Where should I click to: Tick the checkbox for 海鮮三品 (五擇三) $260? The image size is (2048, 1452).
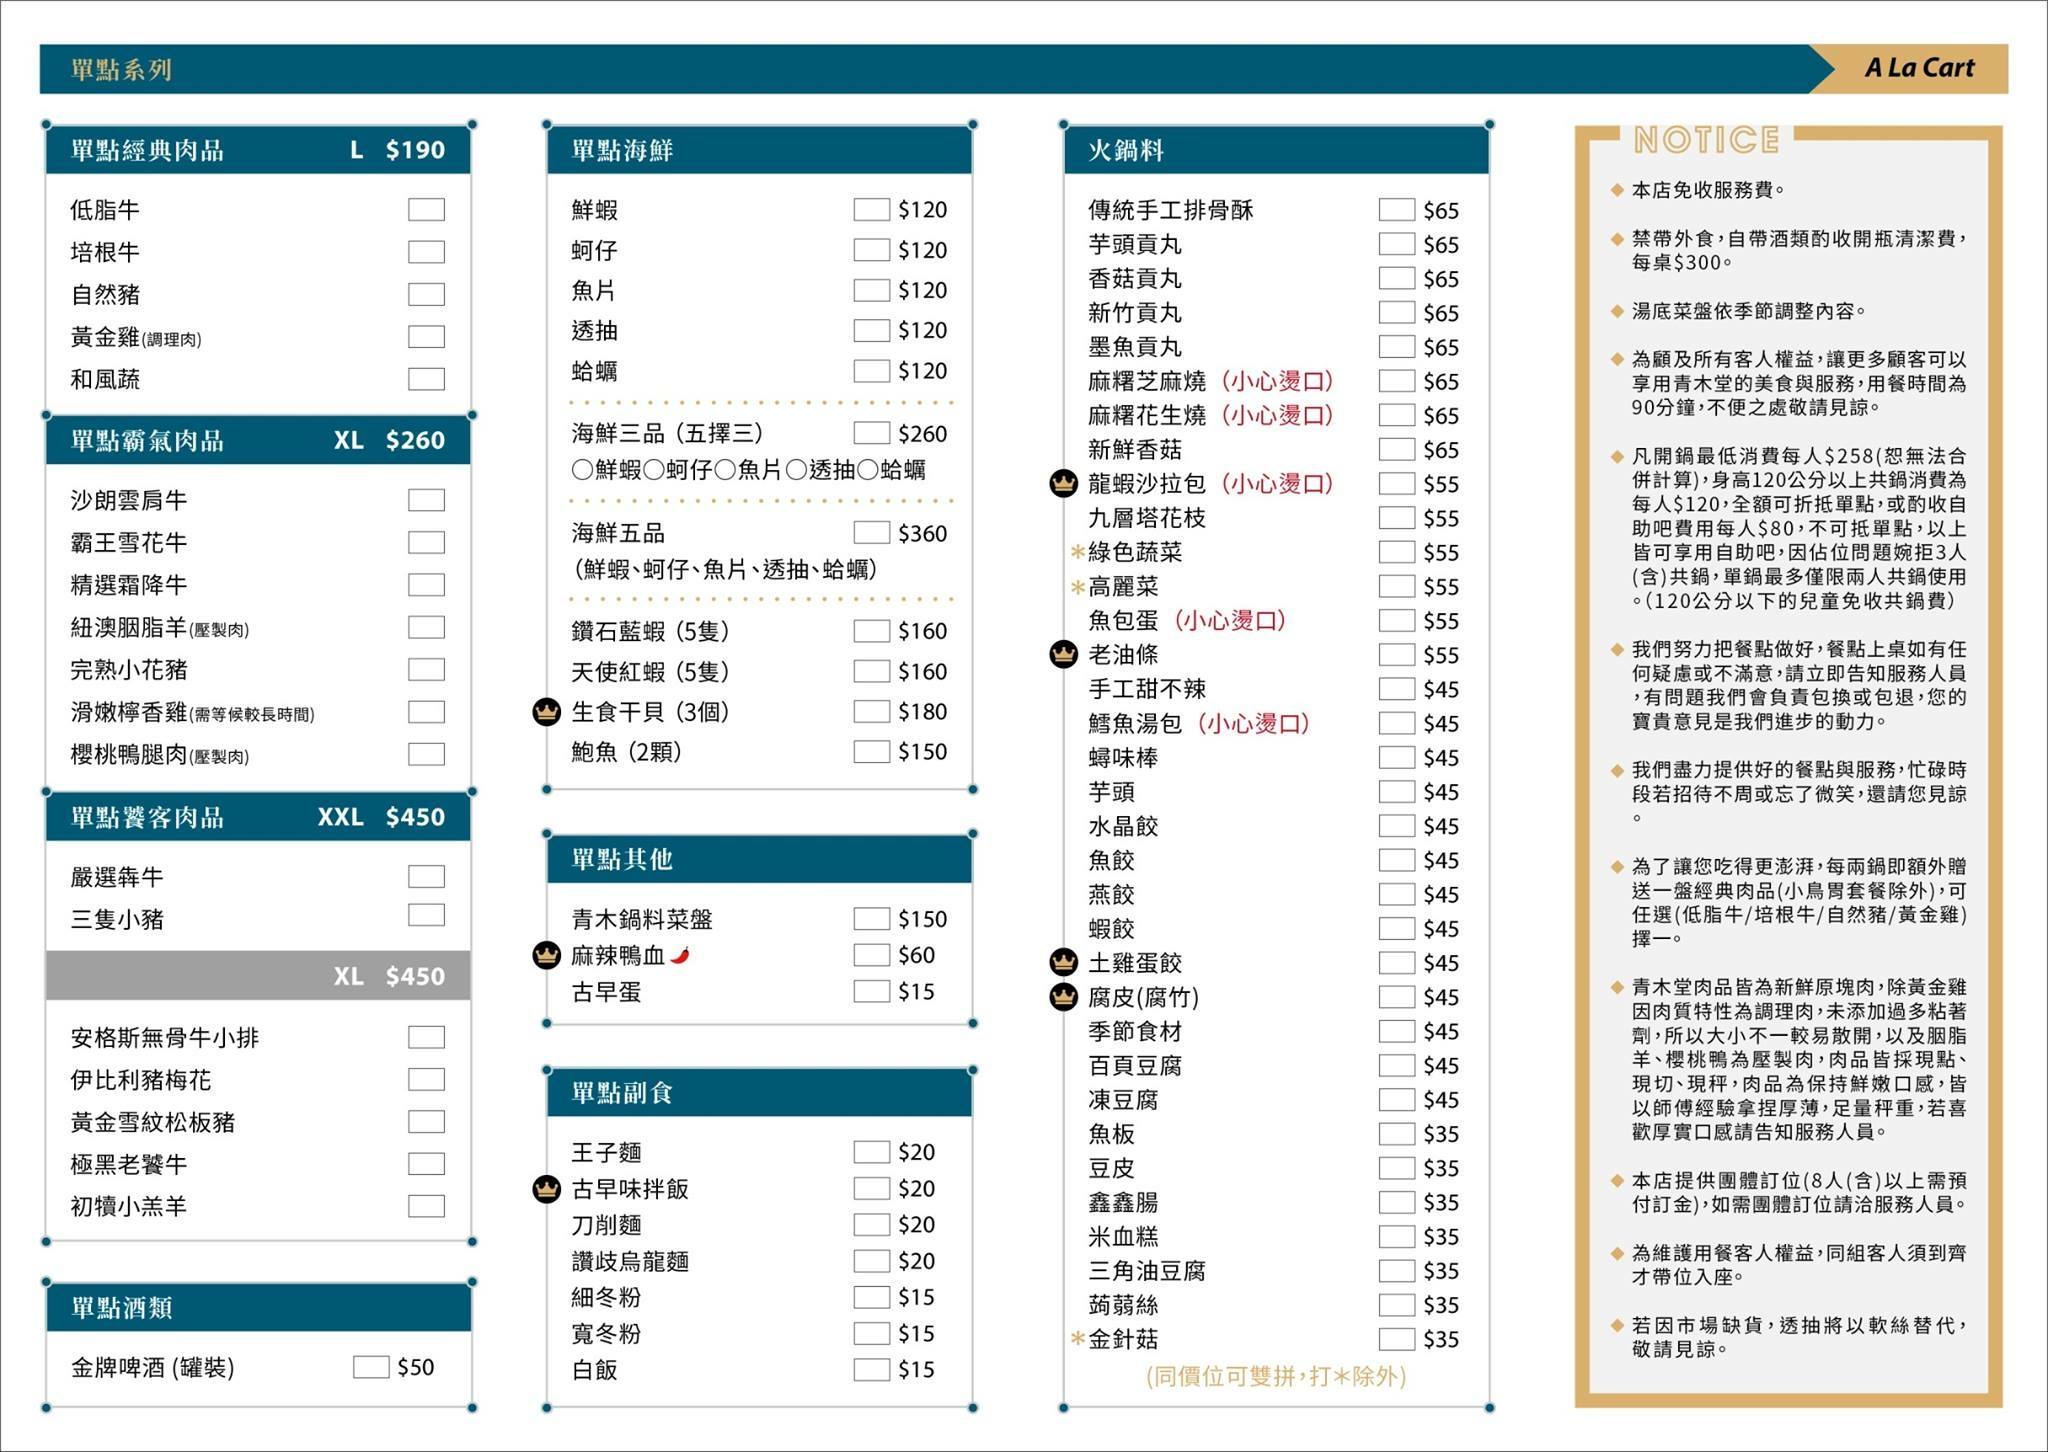point(872,433)
